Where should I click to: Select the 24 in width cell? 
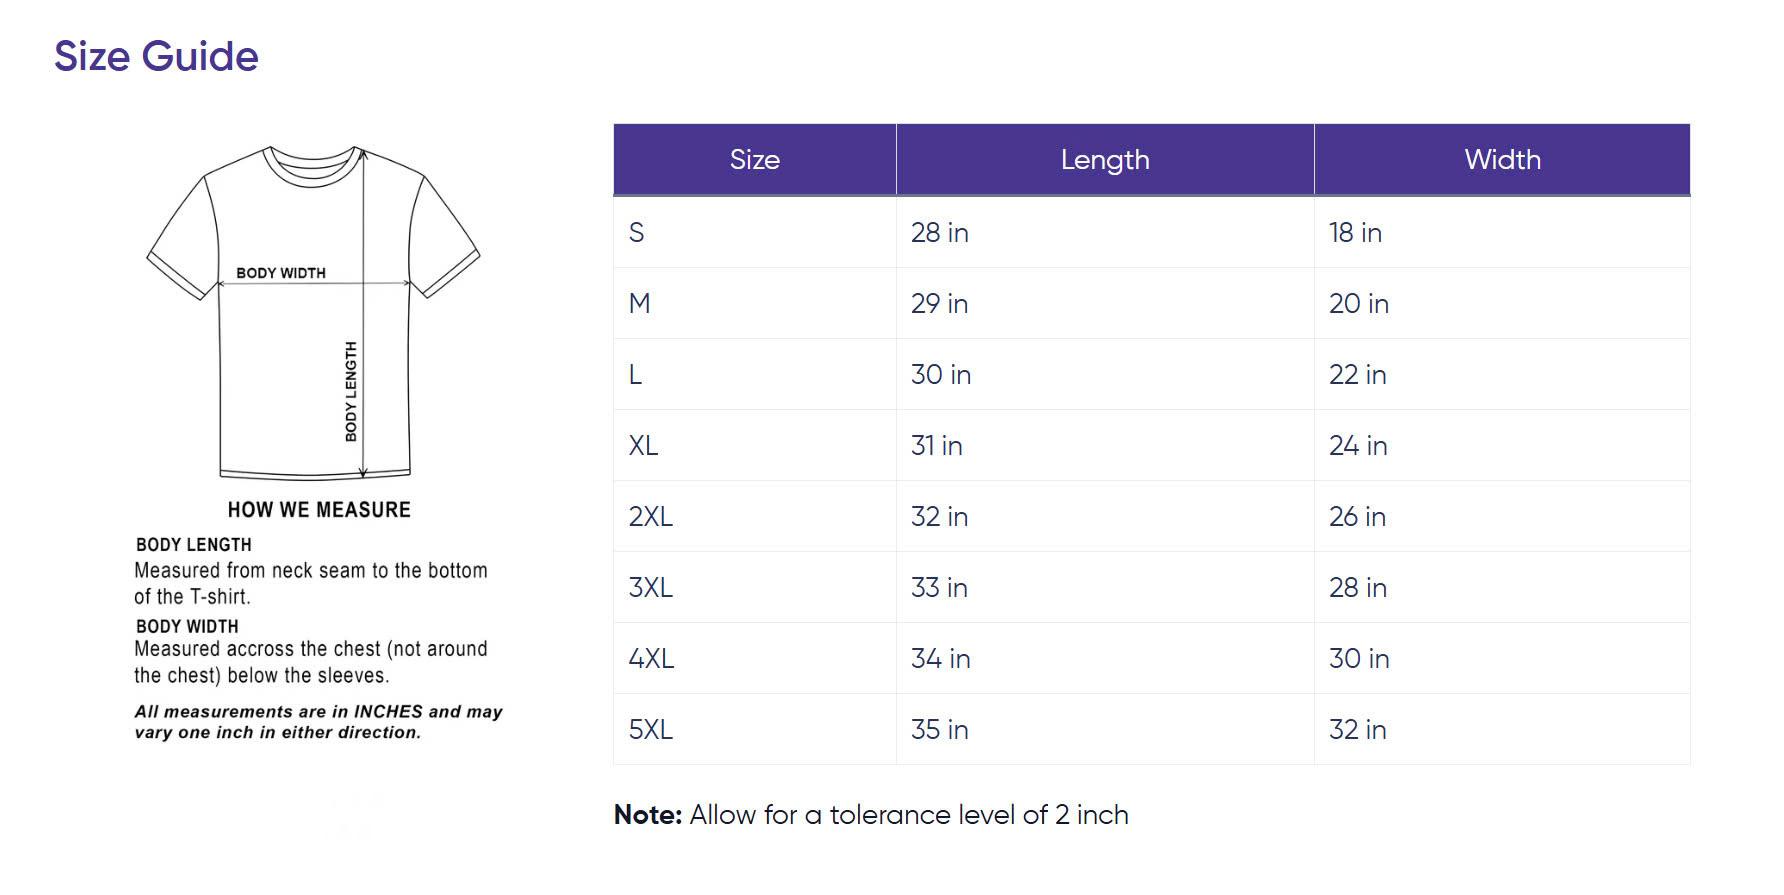tap(1357, 446)
